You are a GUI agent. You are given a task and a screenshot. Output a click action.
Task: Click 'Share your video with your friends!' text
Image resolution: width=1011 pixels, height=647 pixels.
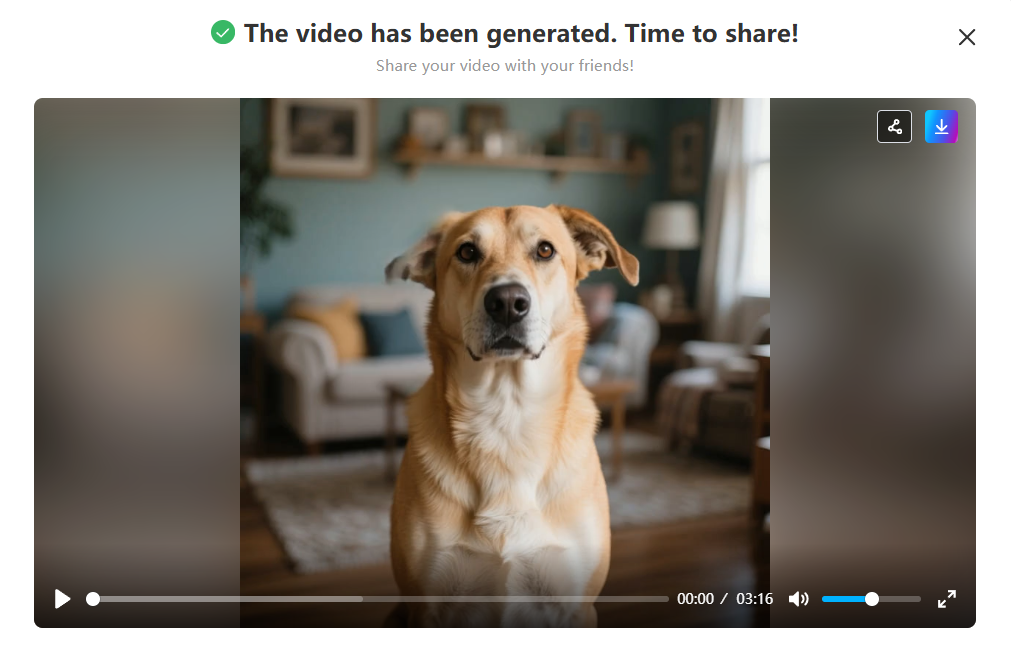click(505, 66)
